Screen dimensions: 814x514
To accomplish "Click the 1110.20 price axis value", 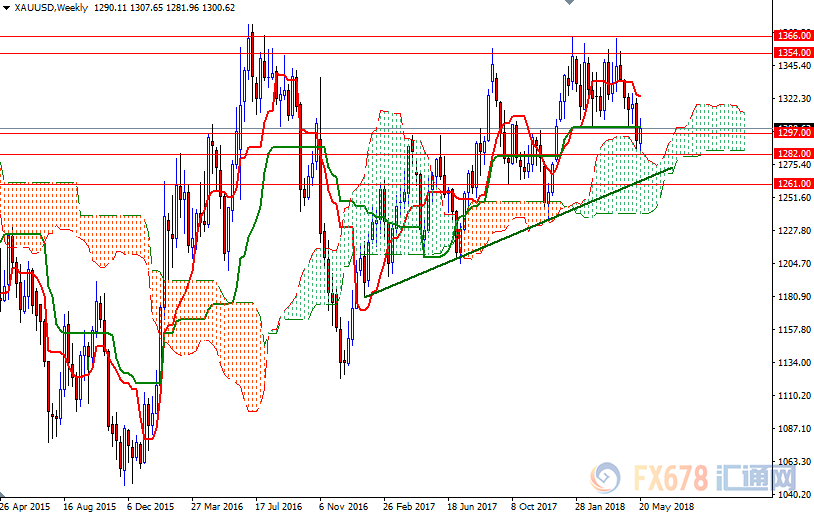I will click(792, 396).
